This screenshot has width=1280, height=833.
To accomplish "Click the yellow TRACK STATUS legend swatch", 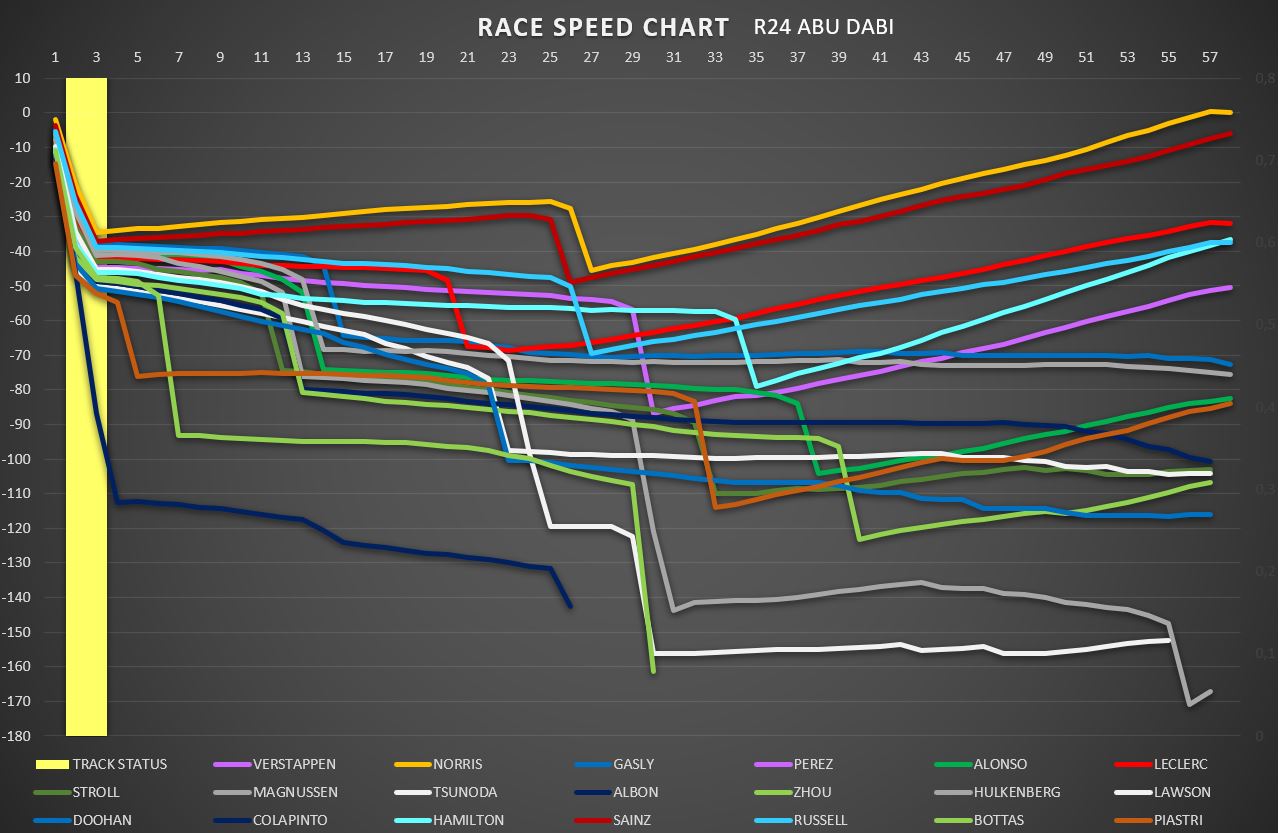I will [x=50, y=764].
